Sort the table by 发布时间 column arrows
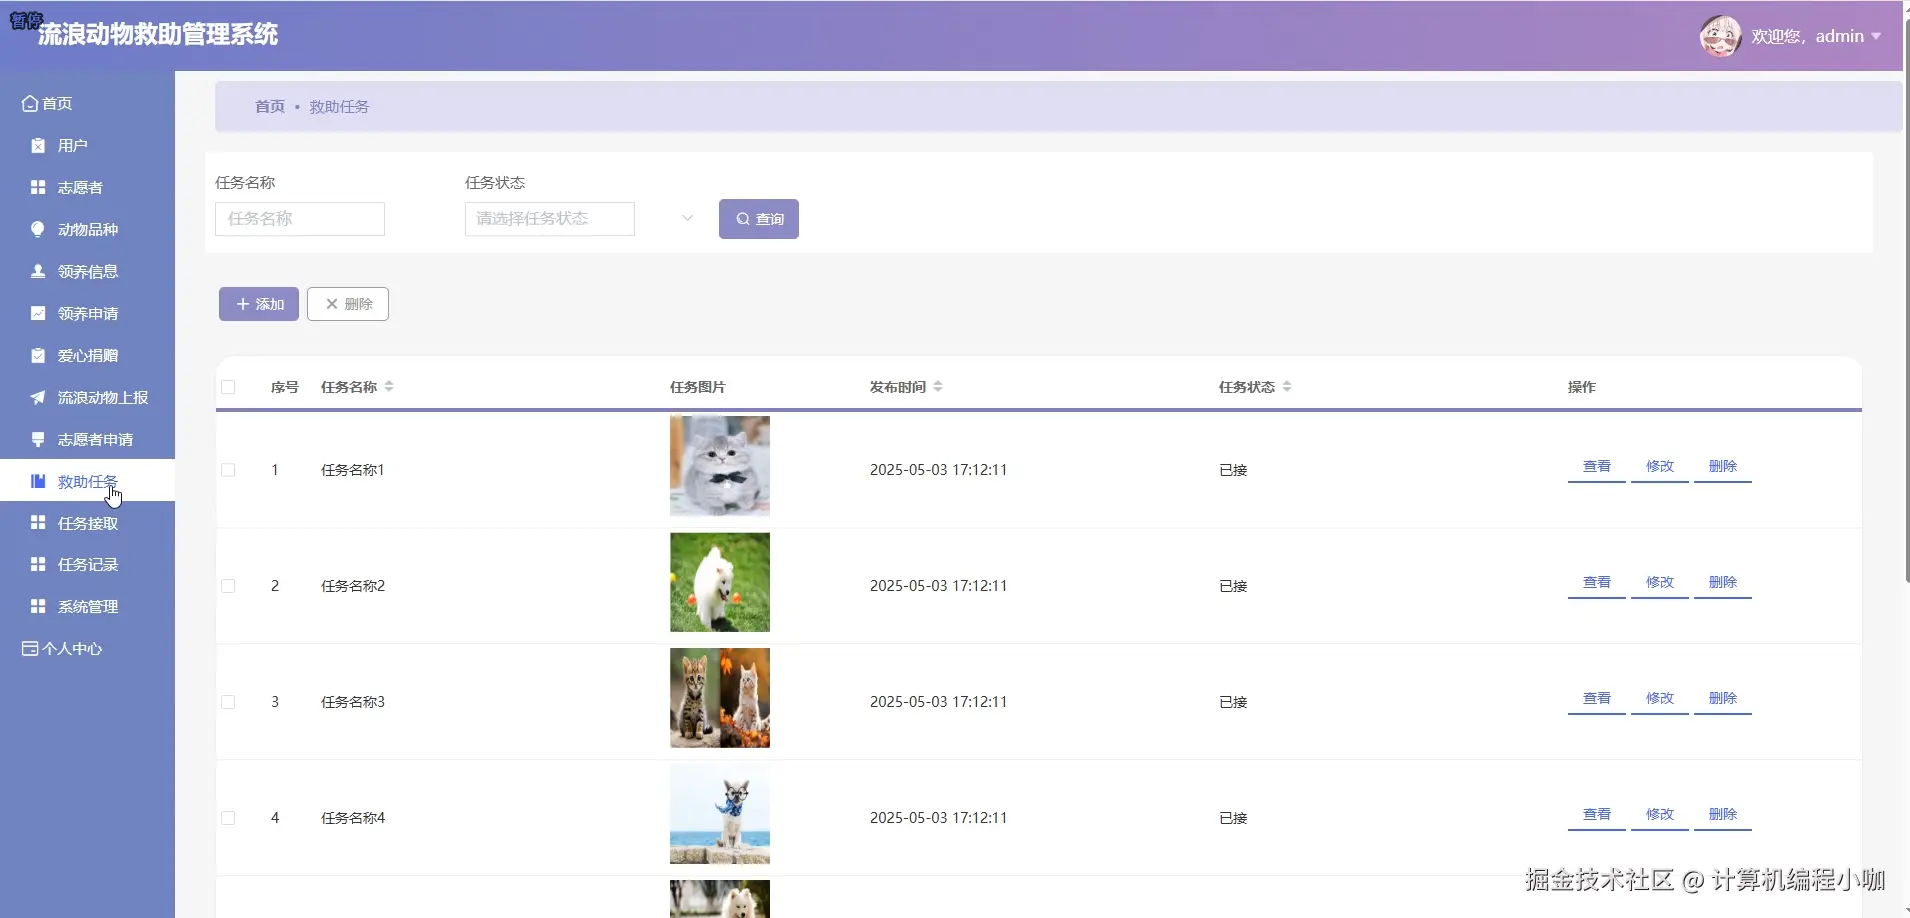This screenshot has height=918, width=1910. coord(938,387)
